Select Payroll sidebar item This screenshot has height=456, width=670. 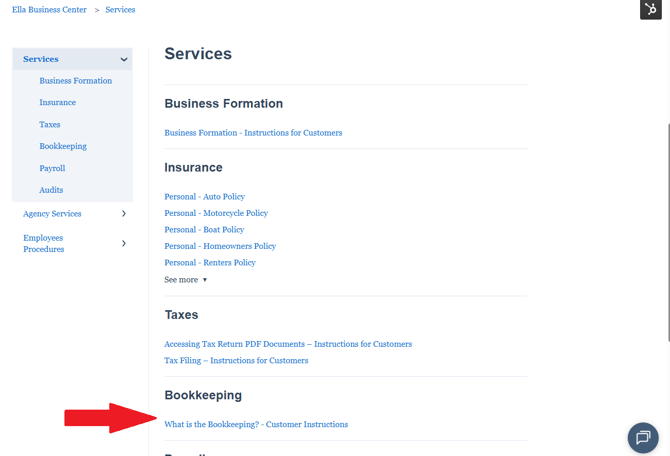tap(52, 168)
